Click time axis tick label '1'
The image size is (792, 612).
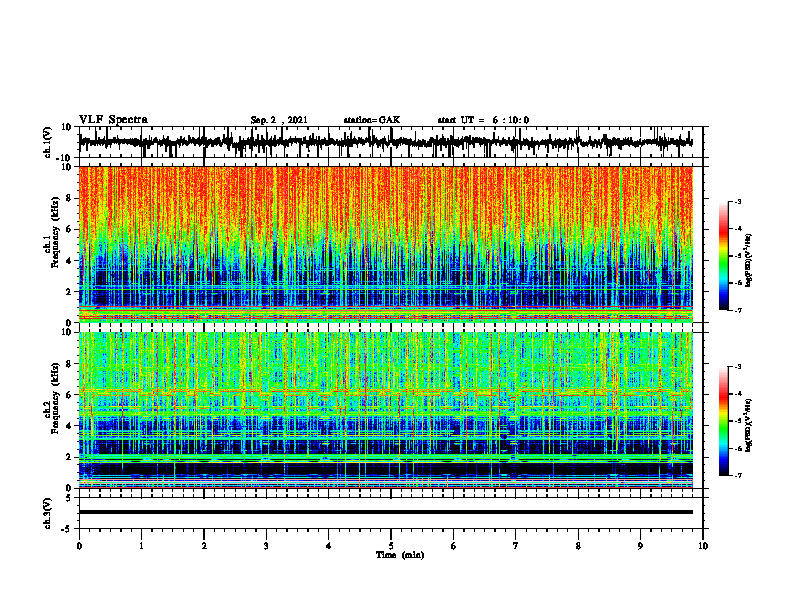point(141,546)
